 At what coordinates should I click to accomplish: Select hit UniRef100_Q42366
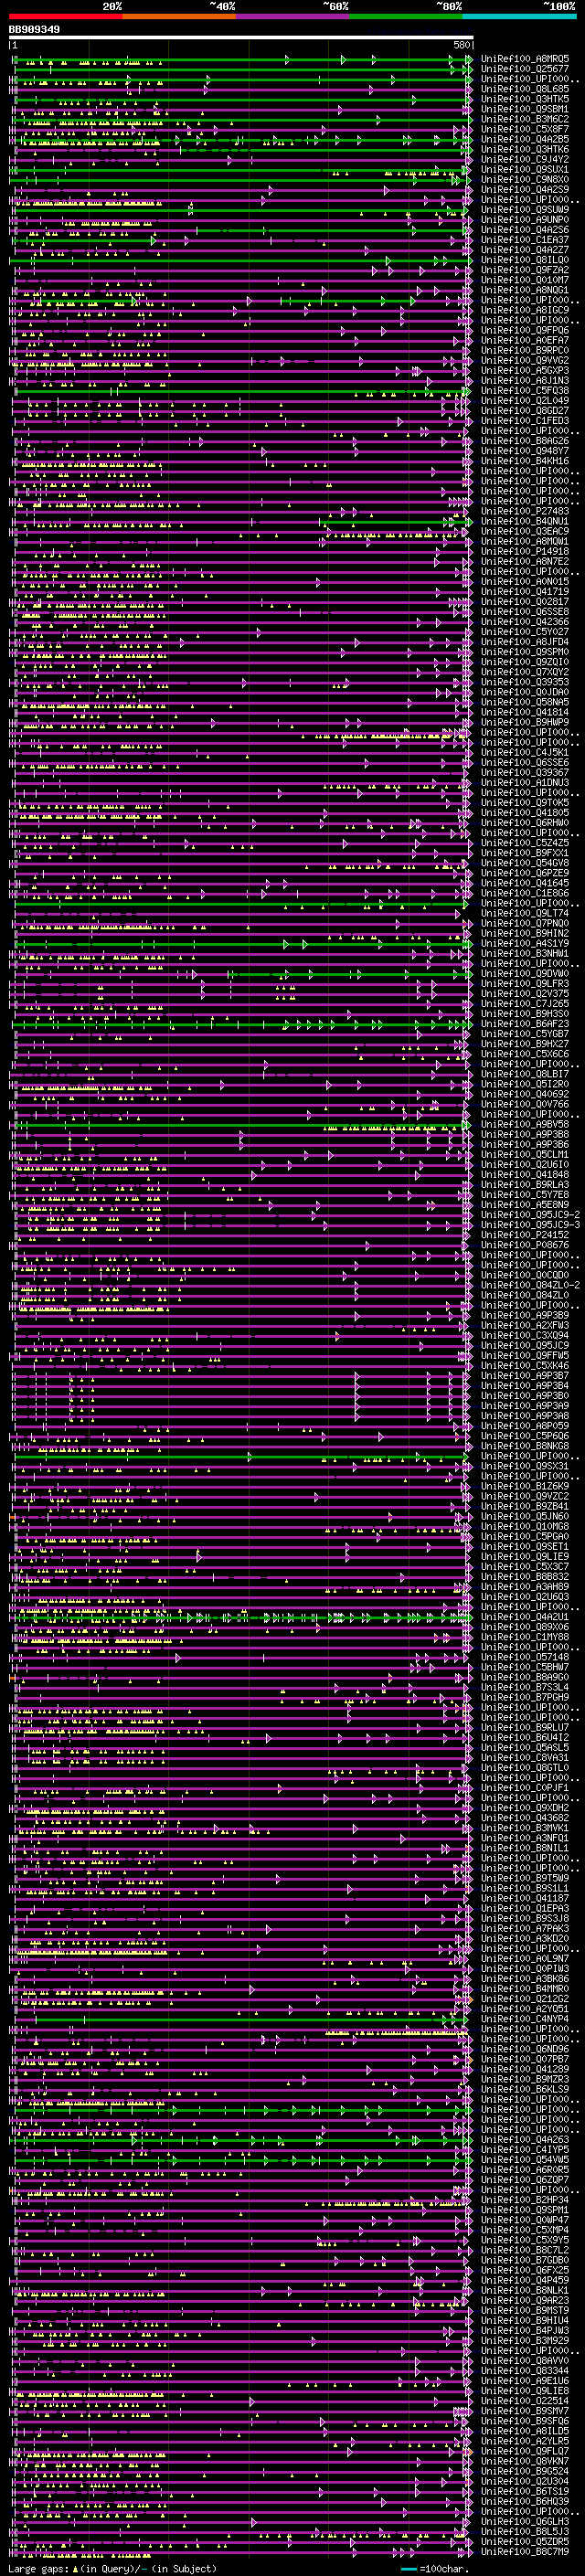pyautogui.click(x=525, y=622)
